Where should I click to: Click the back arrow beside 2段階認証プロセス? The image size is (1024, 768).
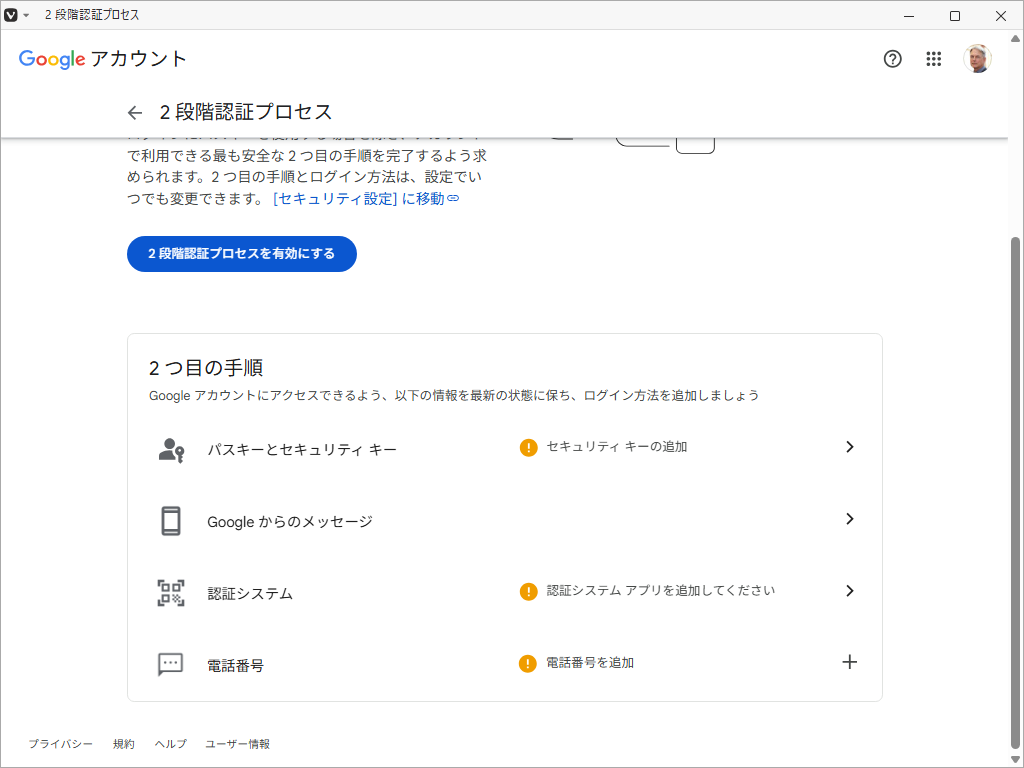tap(135, 112)
